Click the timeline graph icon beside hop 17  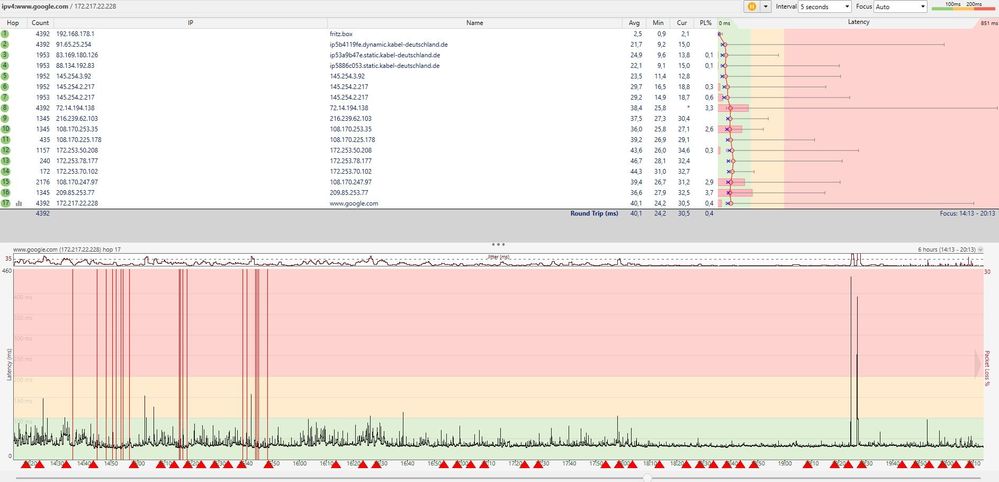click(x=18, y=203)
